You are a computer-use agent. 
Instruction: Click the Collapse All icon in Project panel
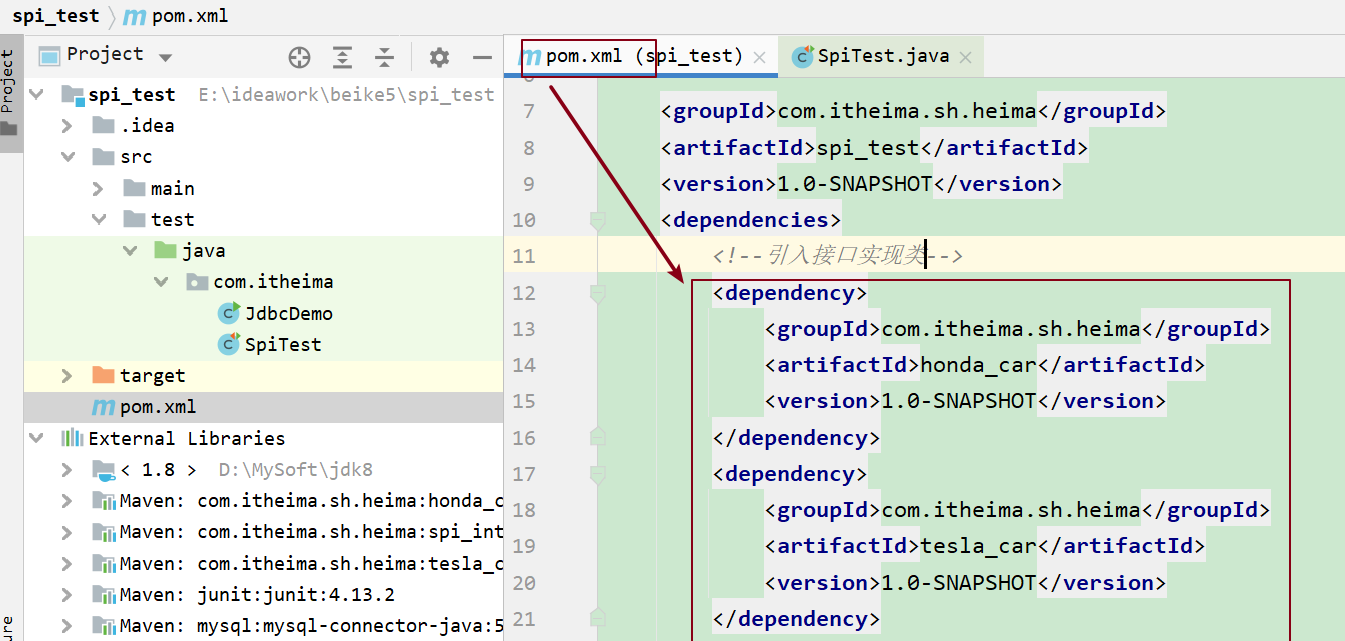click(x=384, y=58)
